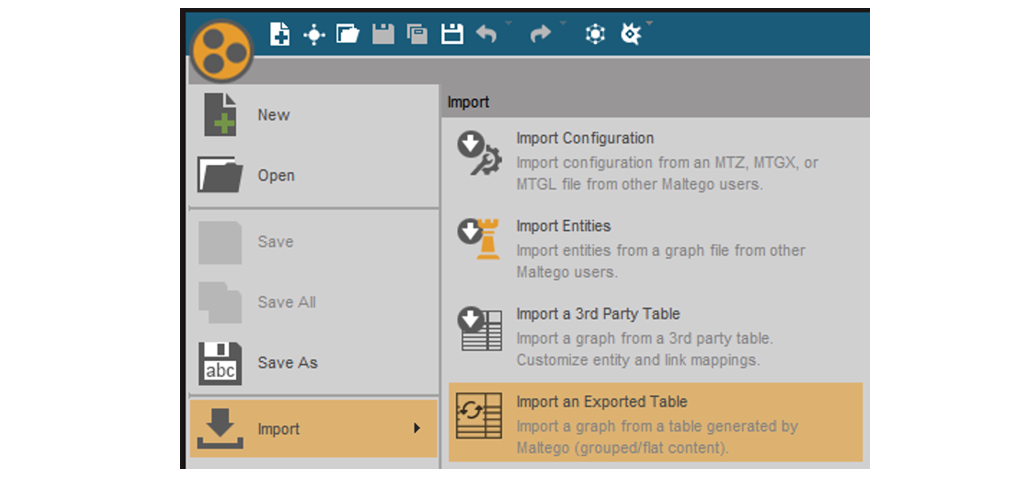1036x480 pixels.
Task: Expand the Import submenu arrow
Action: pyautogui.click(x=417, y=428)
